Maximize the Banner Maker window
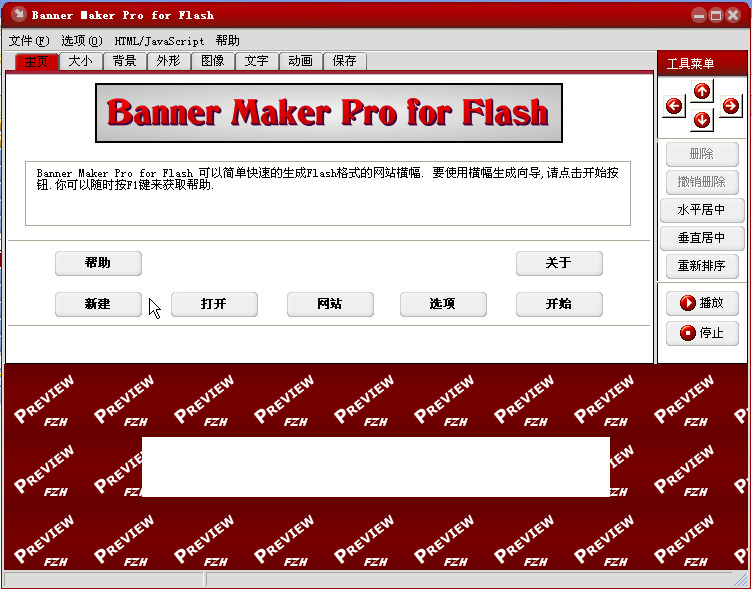Screen dimensions: 752x589 716,16
